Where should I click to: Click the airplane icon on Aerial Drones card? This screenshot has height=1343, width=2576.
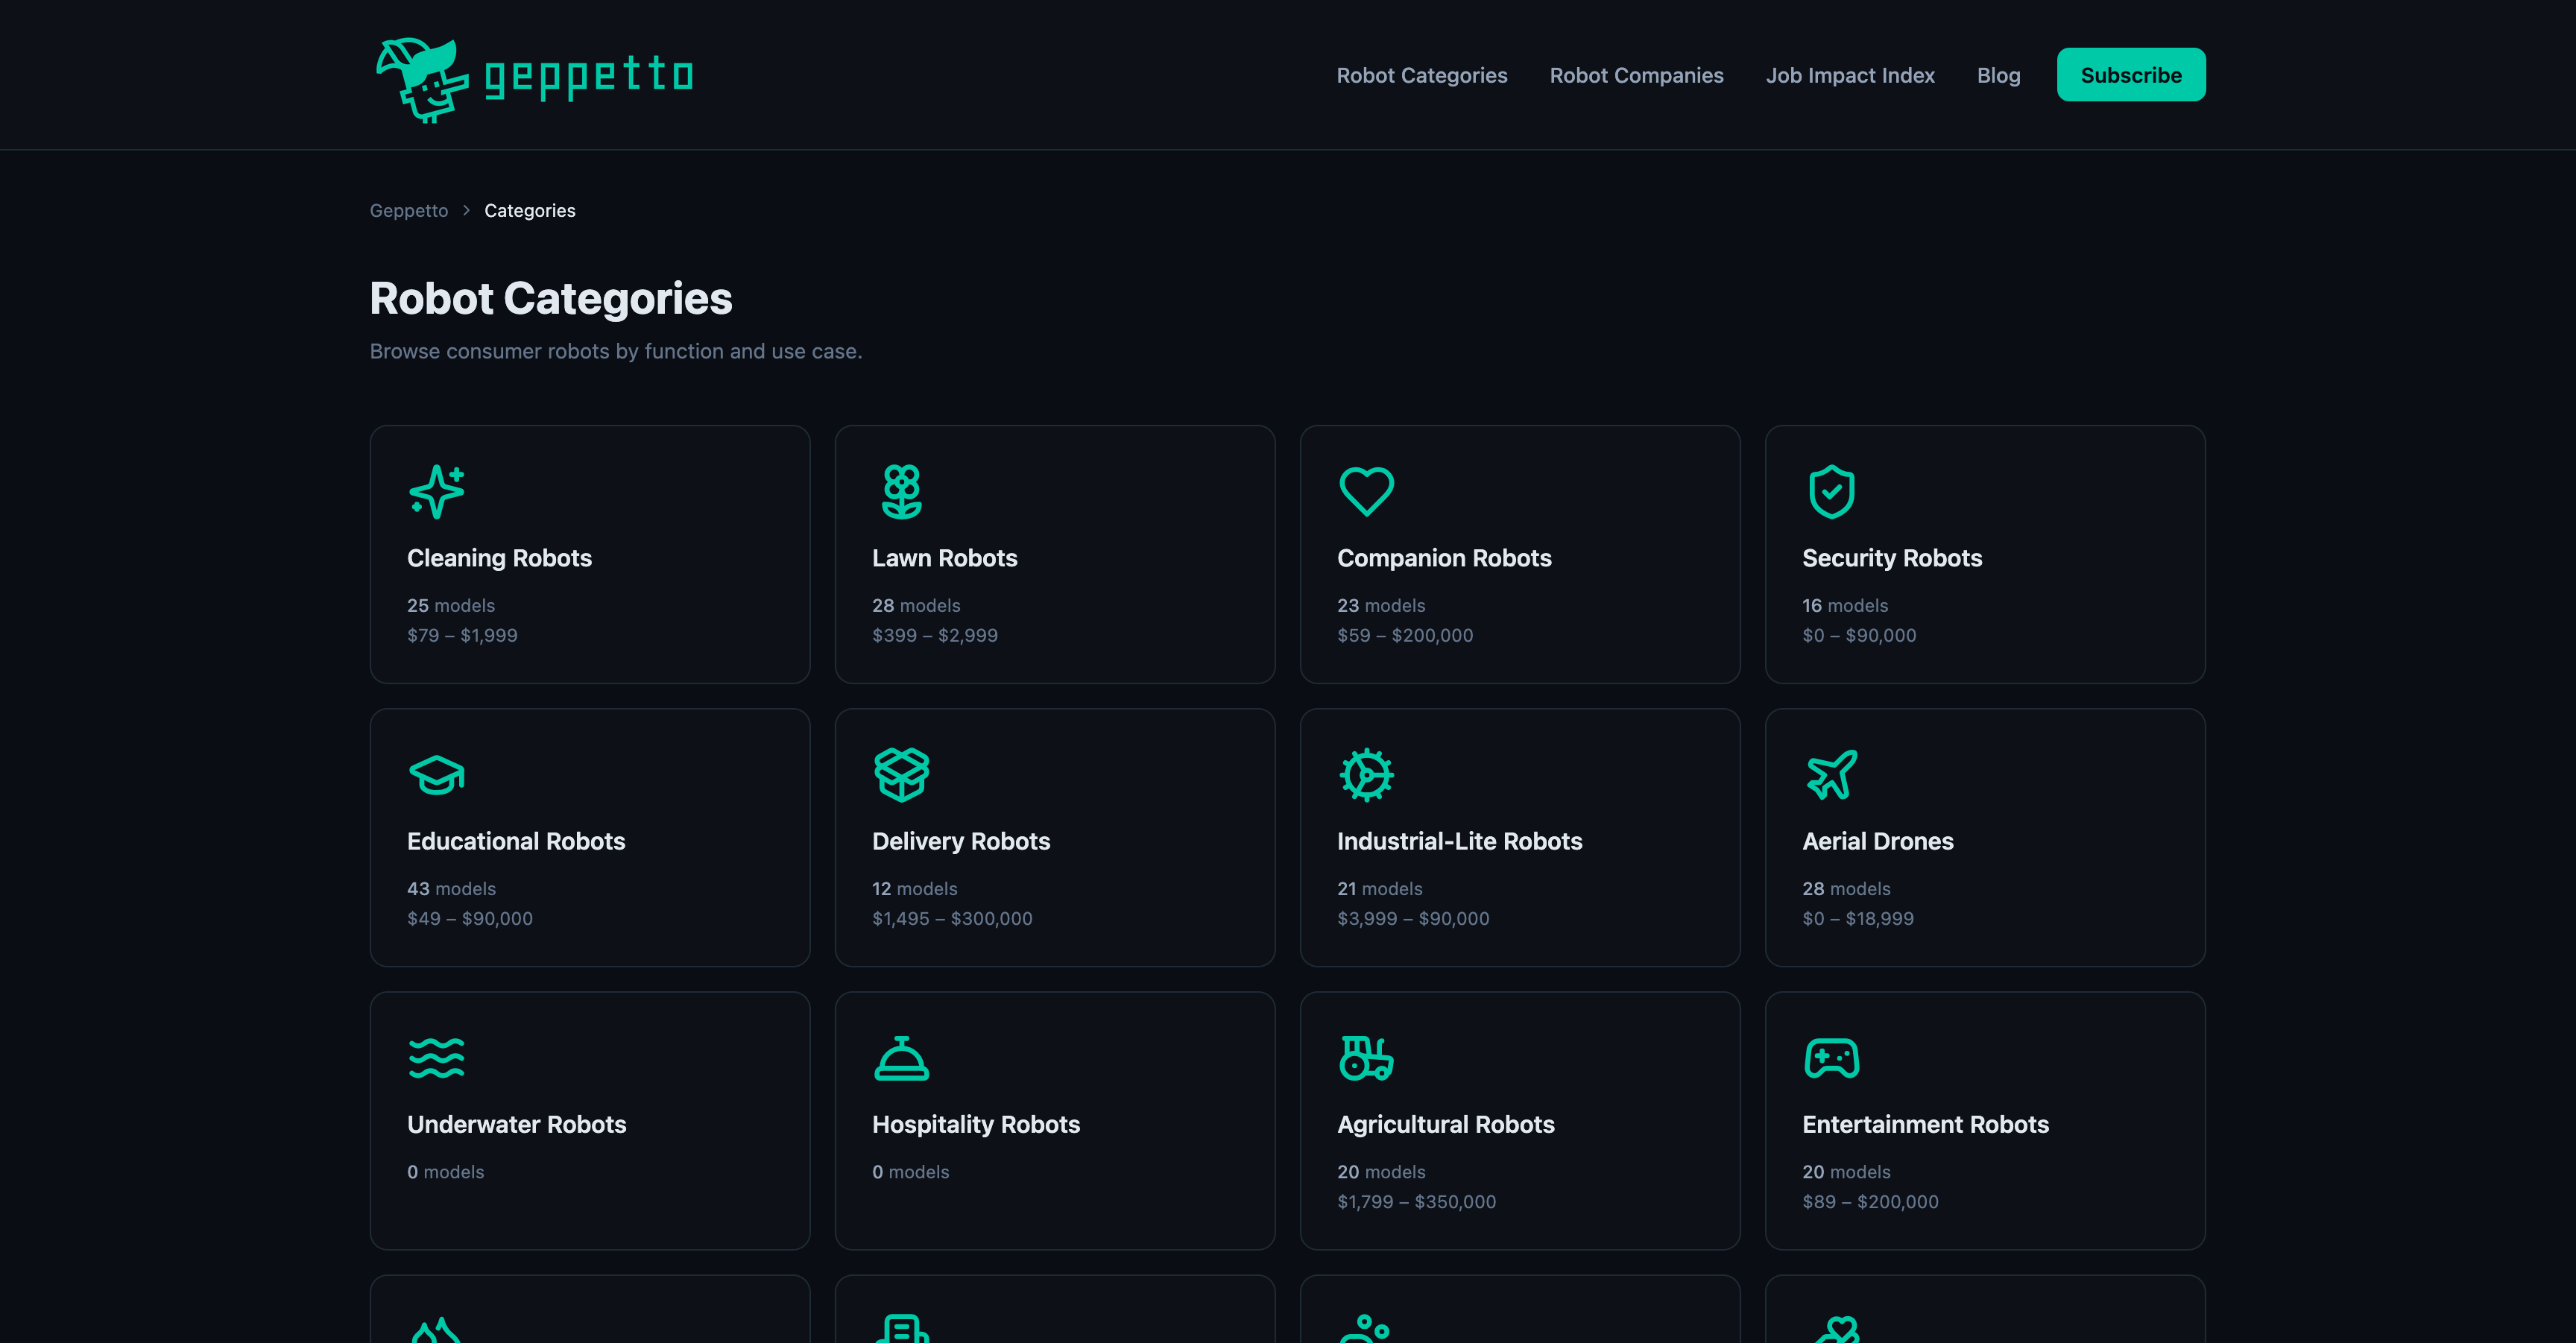point(1831,775)
